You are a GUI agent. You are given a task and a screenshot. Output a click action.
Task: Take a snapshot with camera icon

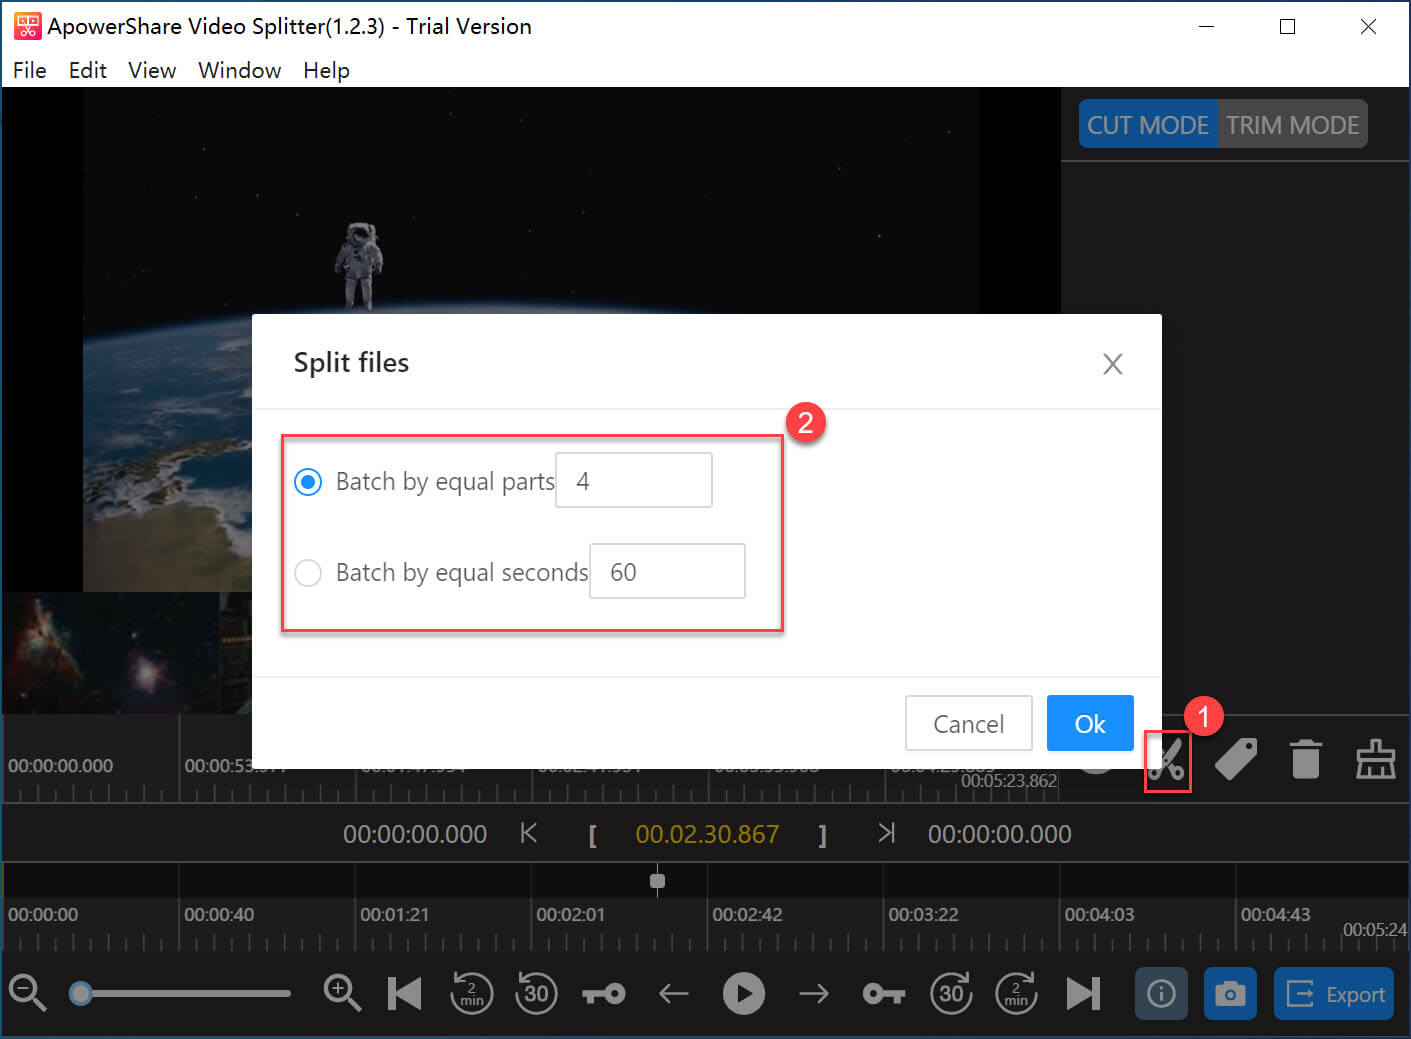pyautogui.click(x=1229, y=993)
